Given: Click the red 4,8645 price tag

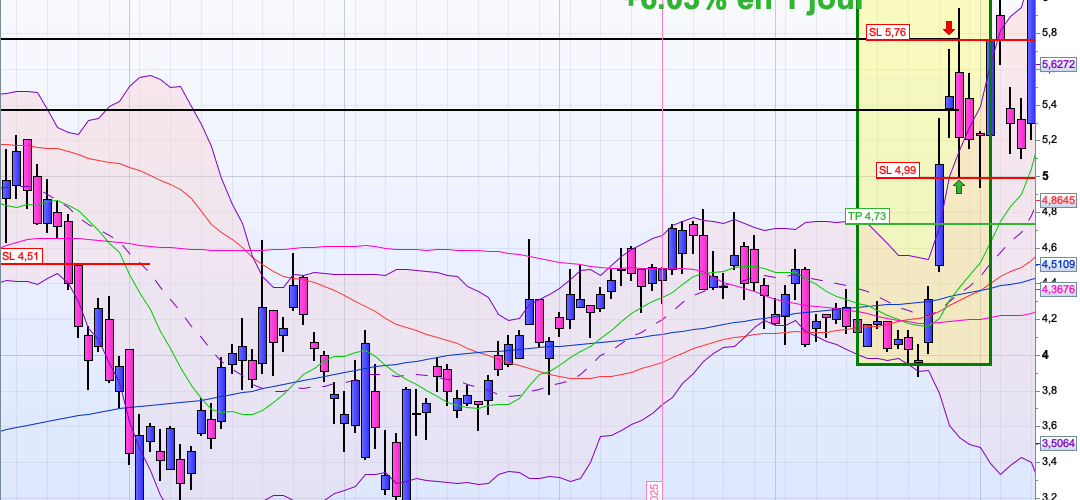Looking at the screenshot, I should point(1058,200).
